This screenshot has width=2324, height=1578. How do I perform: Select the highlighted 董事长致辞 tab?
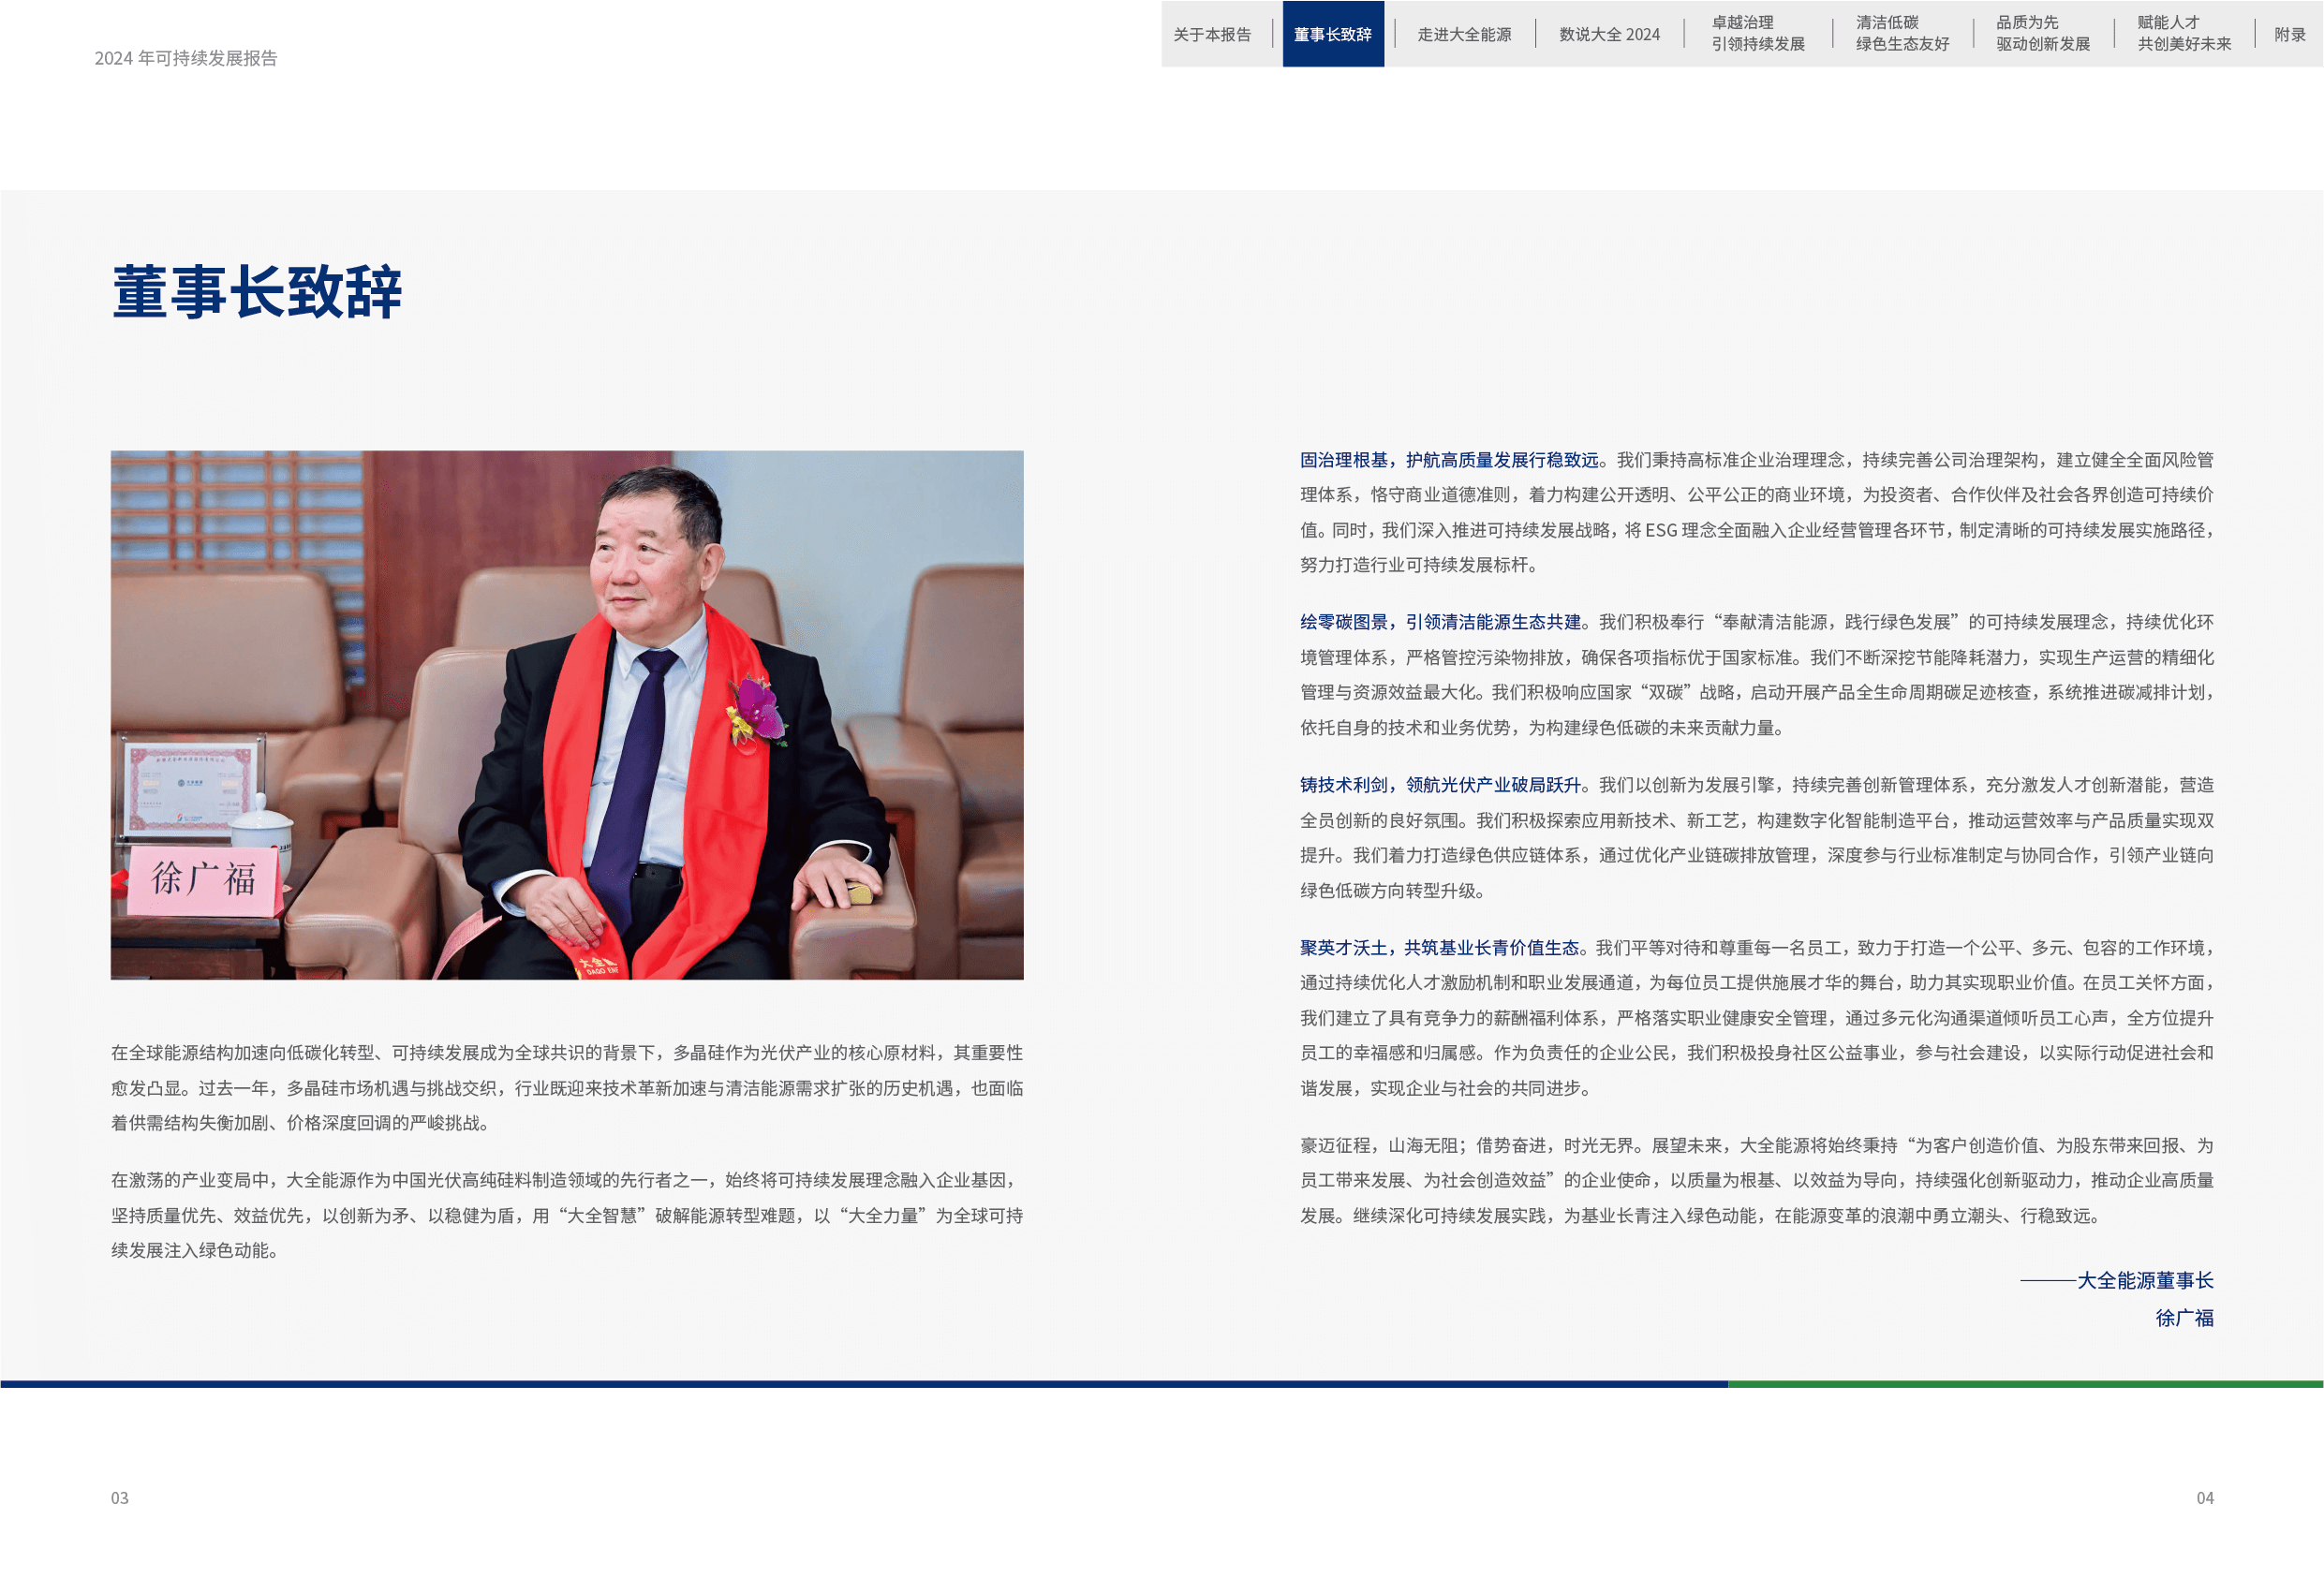[1332, 34]
